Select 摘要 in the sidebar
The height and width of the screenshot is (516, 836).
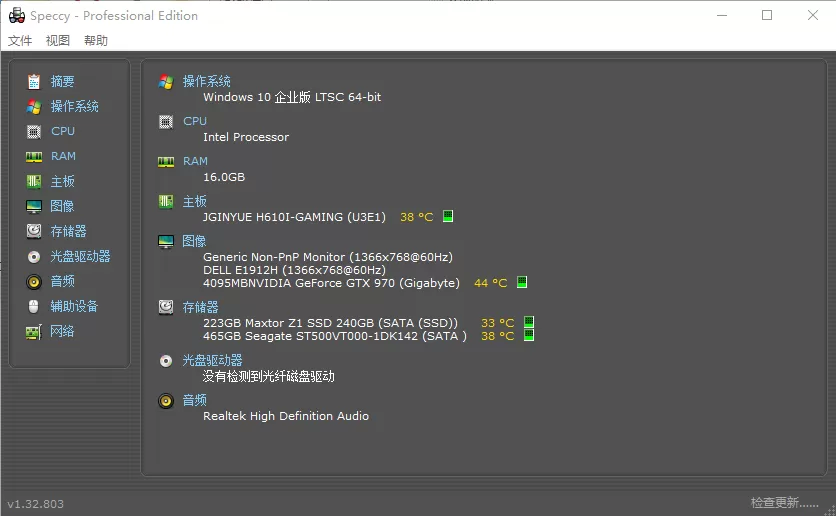pos(62,82)
